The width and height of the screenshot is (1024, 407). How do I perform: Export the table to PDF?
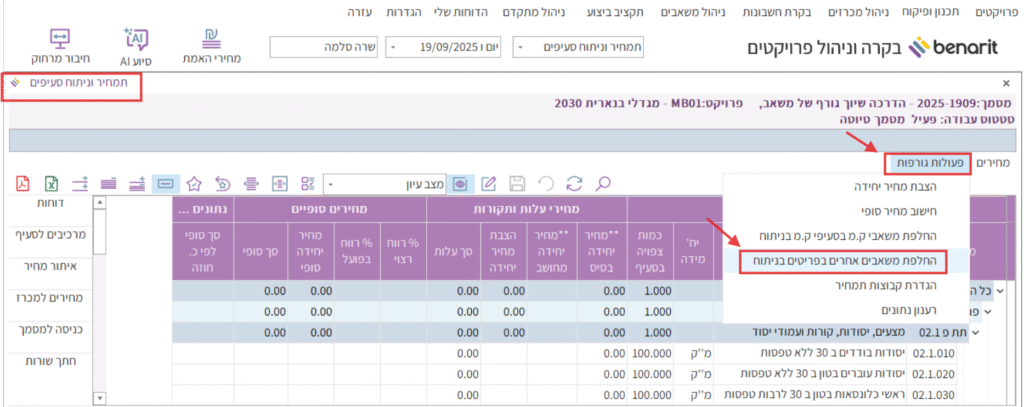(23, 184)
